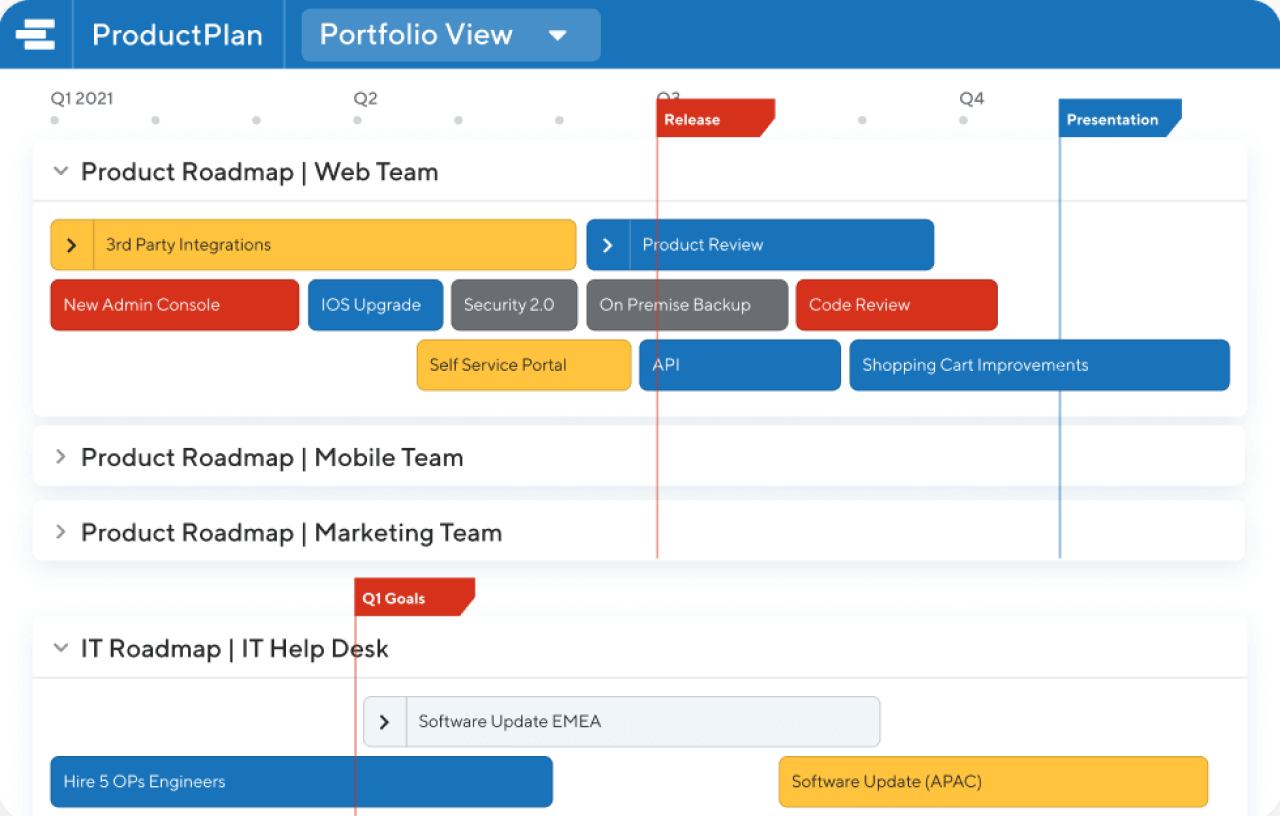Expand the Product Roadmap Marketing Team section

tap(60, 532)
